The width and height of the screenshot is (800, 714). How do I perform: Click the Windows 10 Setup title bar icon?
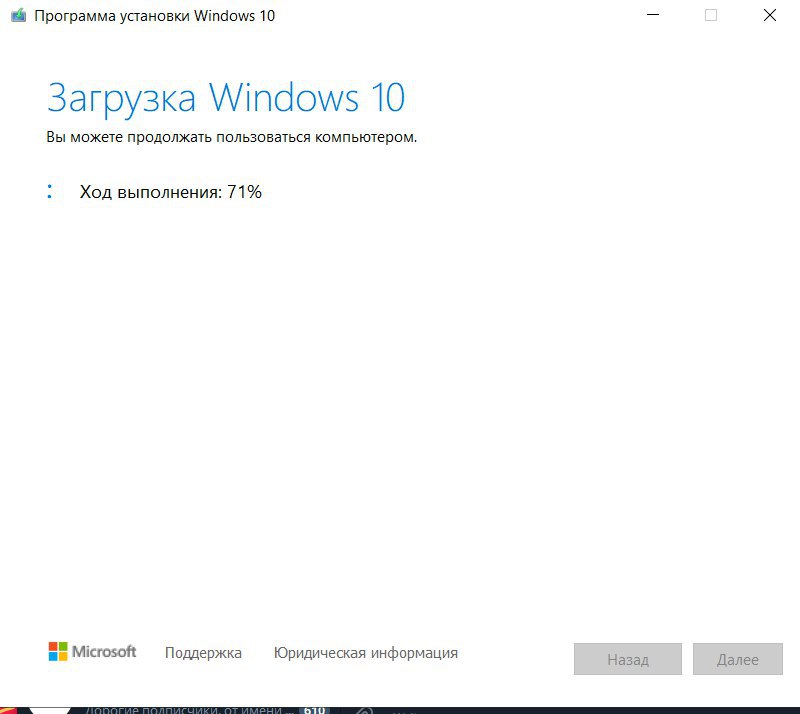tap(18, 16)
